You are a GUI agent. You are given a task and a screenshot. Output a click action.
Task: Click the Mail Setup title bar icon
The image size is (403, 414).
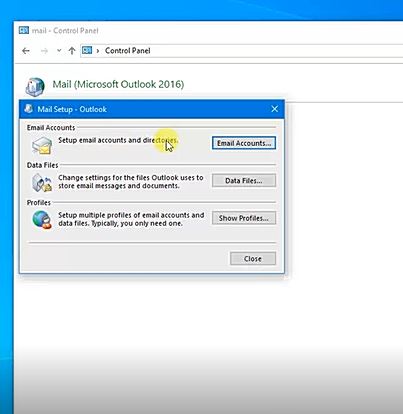[29, 109]
